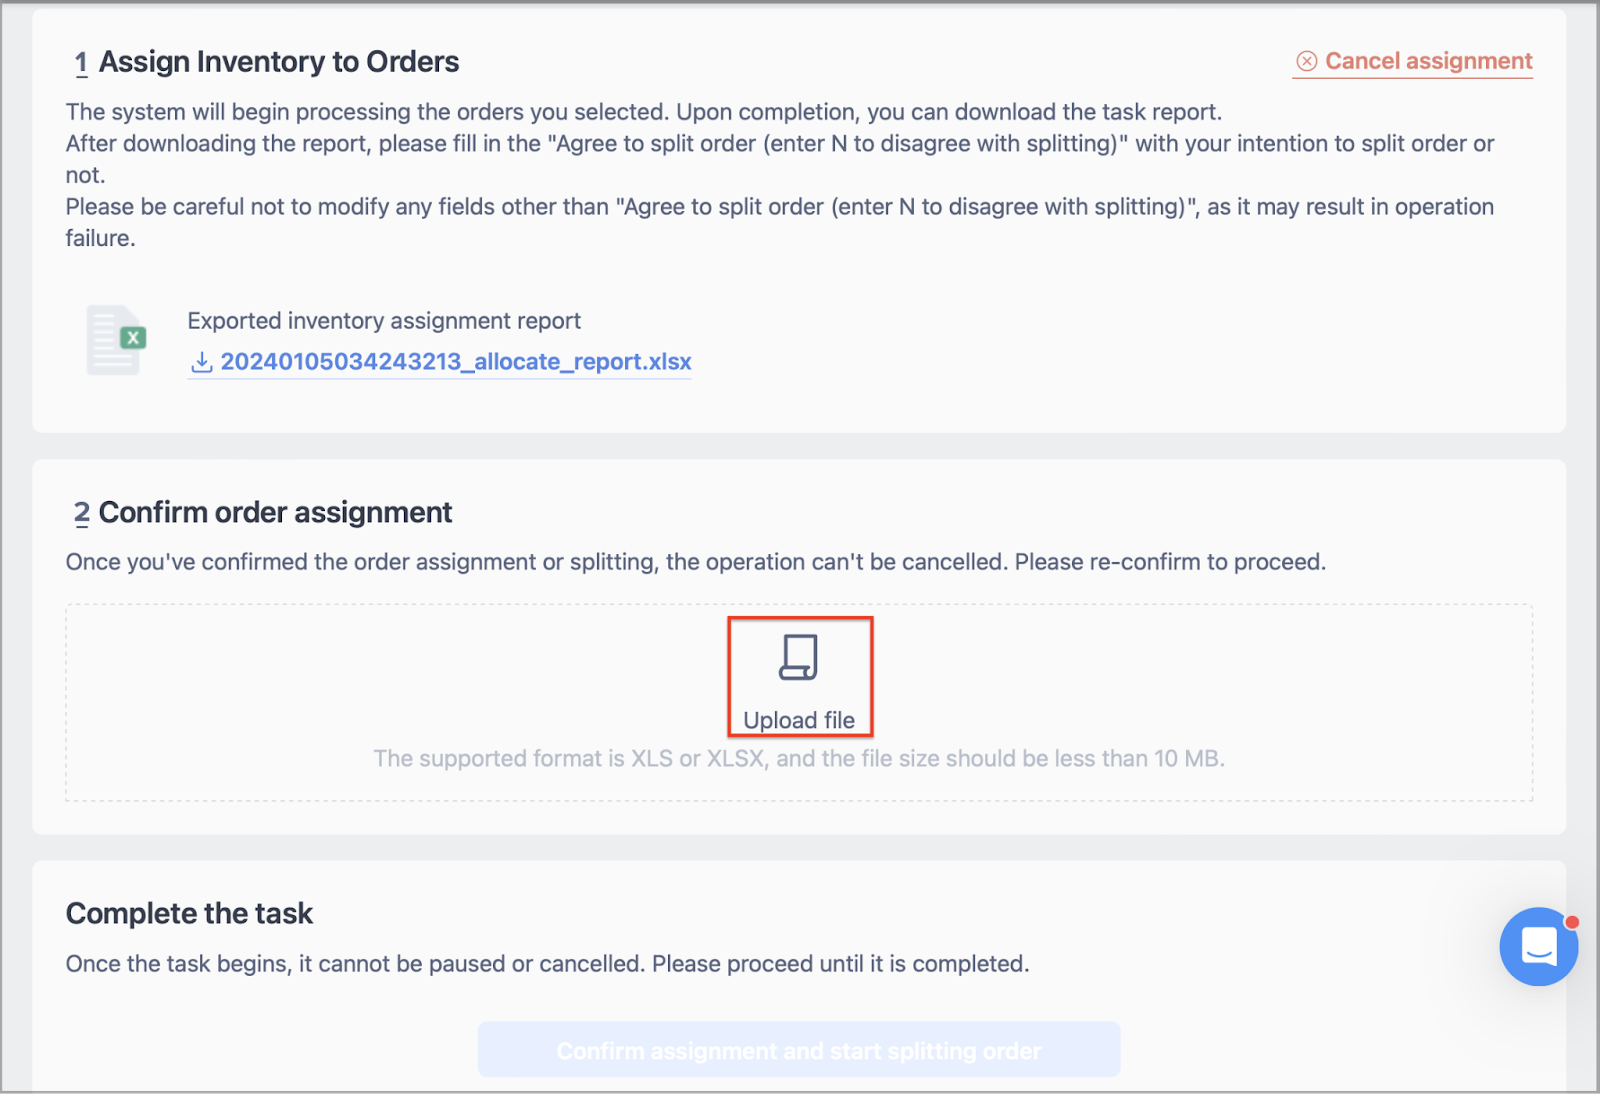Click the operation can't be cancelled warning text
Screen dimensions: 1600x1094
696,562
